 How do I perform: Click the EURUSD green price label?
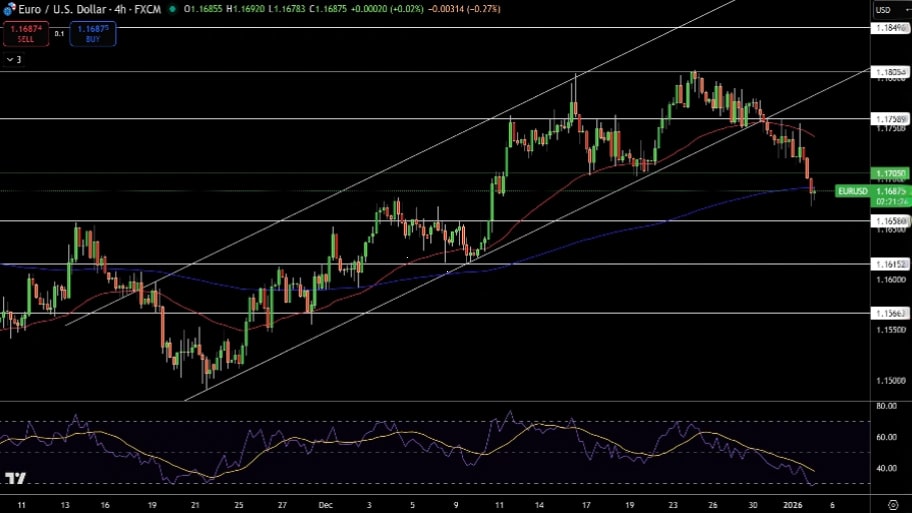coord(853,190)
